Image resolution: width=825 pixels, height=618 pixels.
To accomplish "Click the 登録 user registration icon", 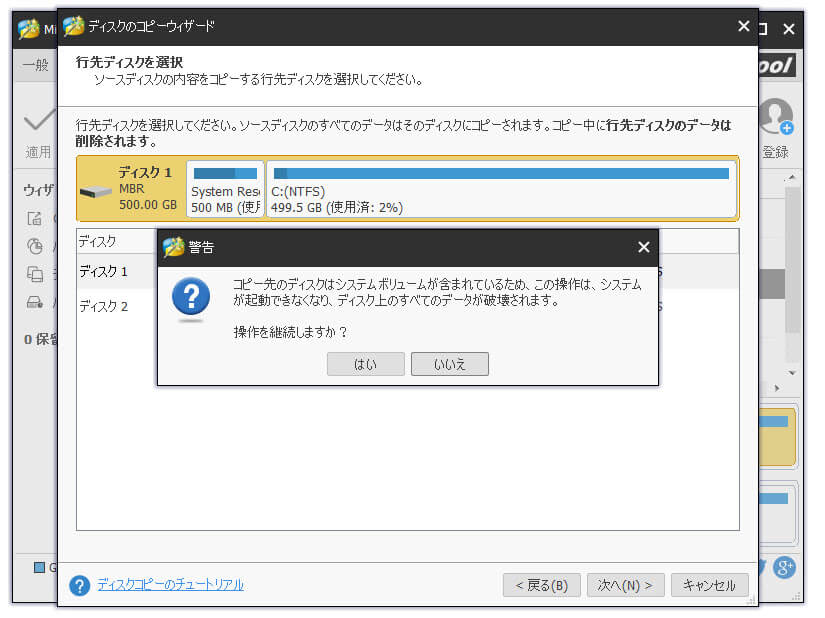I will tap(775, 117).
